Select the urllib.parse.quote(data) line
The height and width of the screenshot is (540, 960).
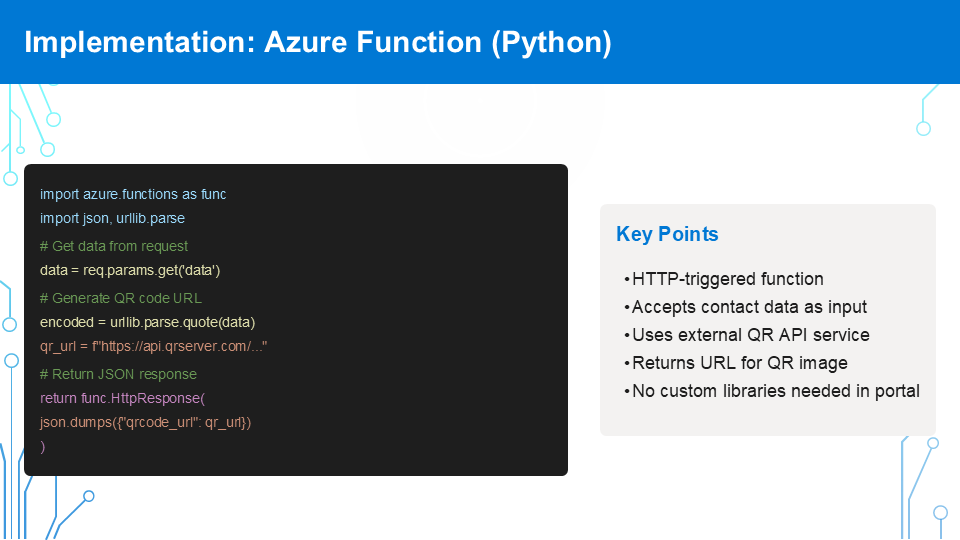coord(148,322)
